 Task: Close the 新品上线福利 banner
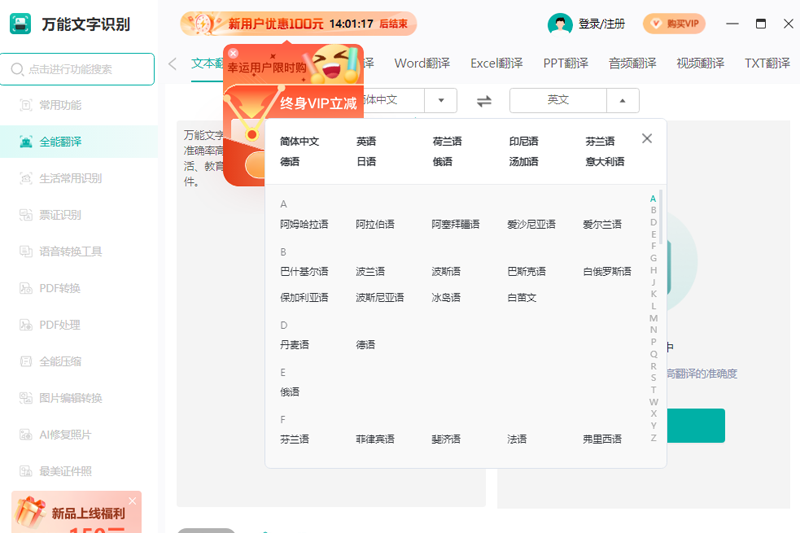(x=132, y=501)
